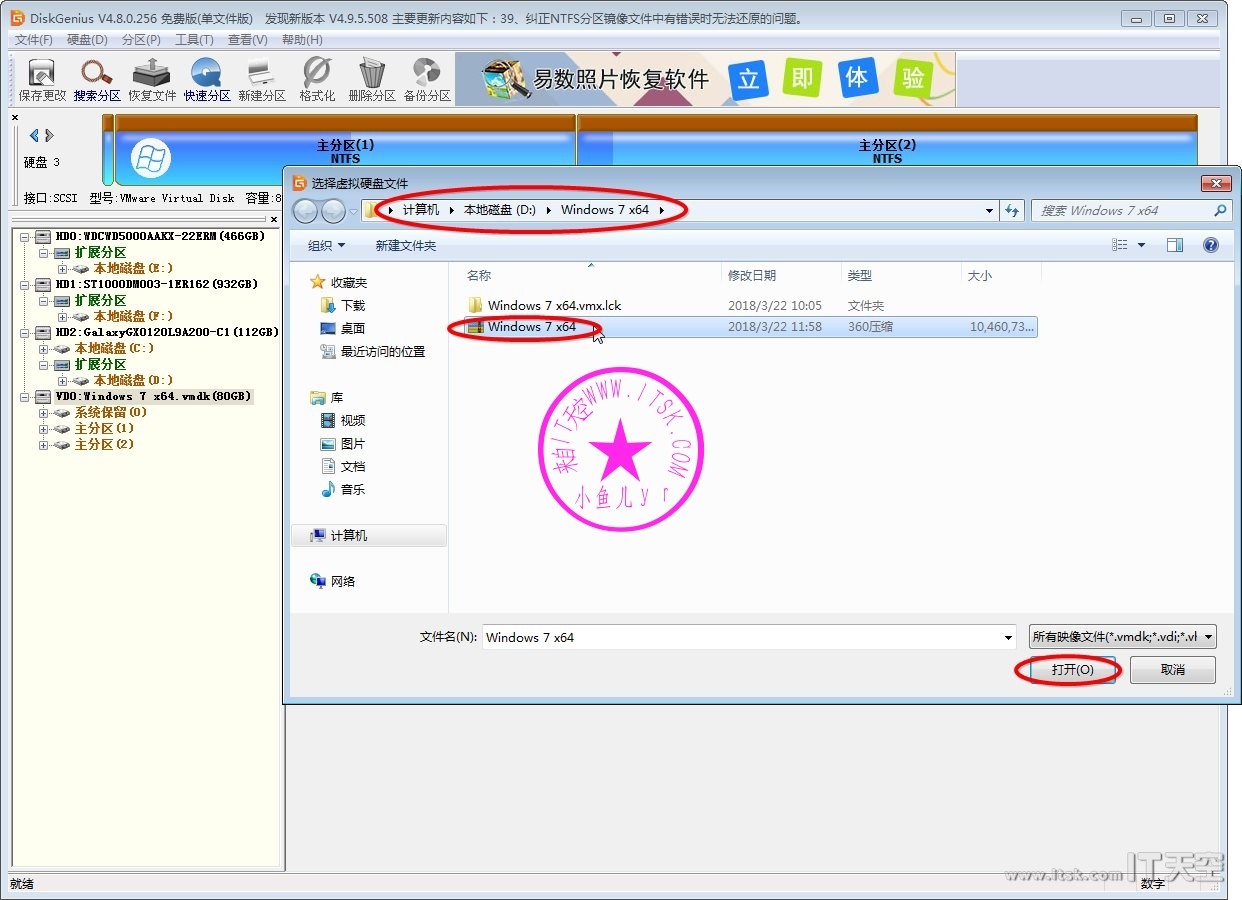Viewport: 1242px width, 900px height.
Task: Expand the 组织 (Organize) dropdown menu
Action: click(x=326, y=245)
